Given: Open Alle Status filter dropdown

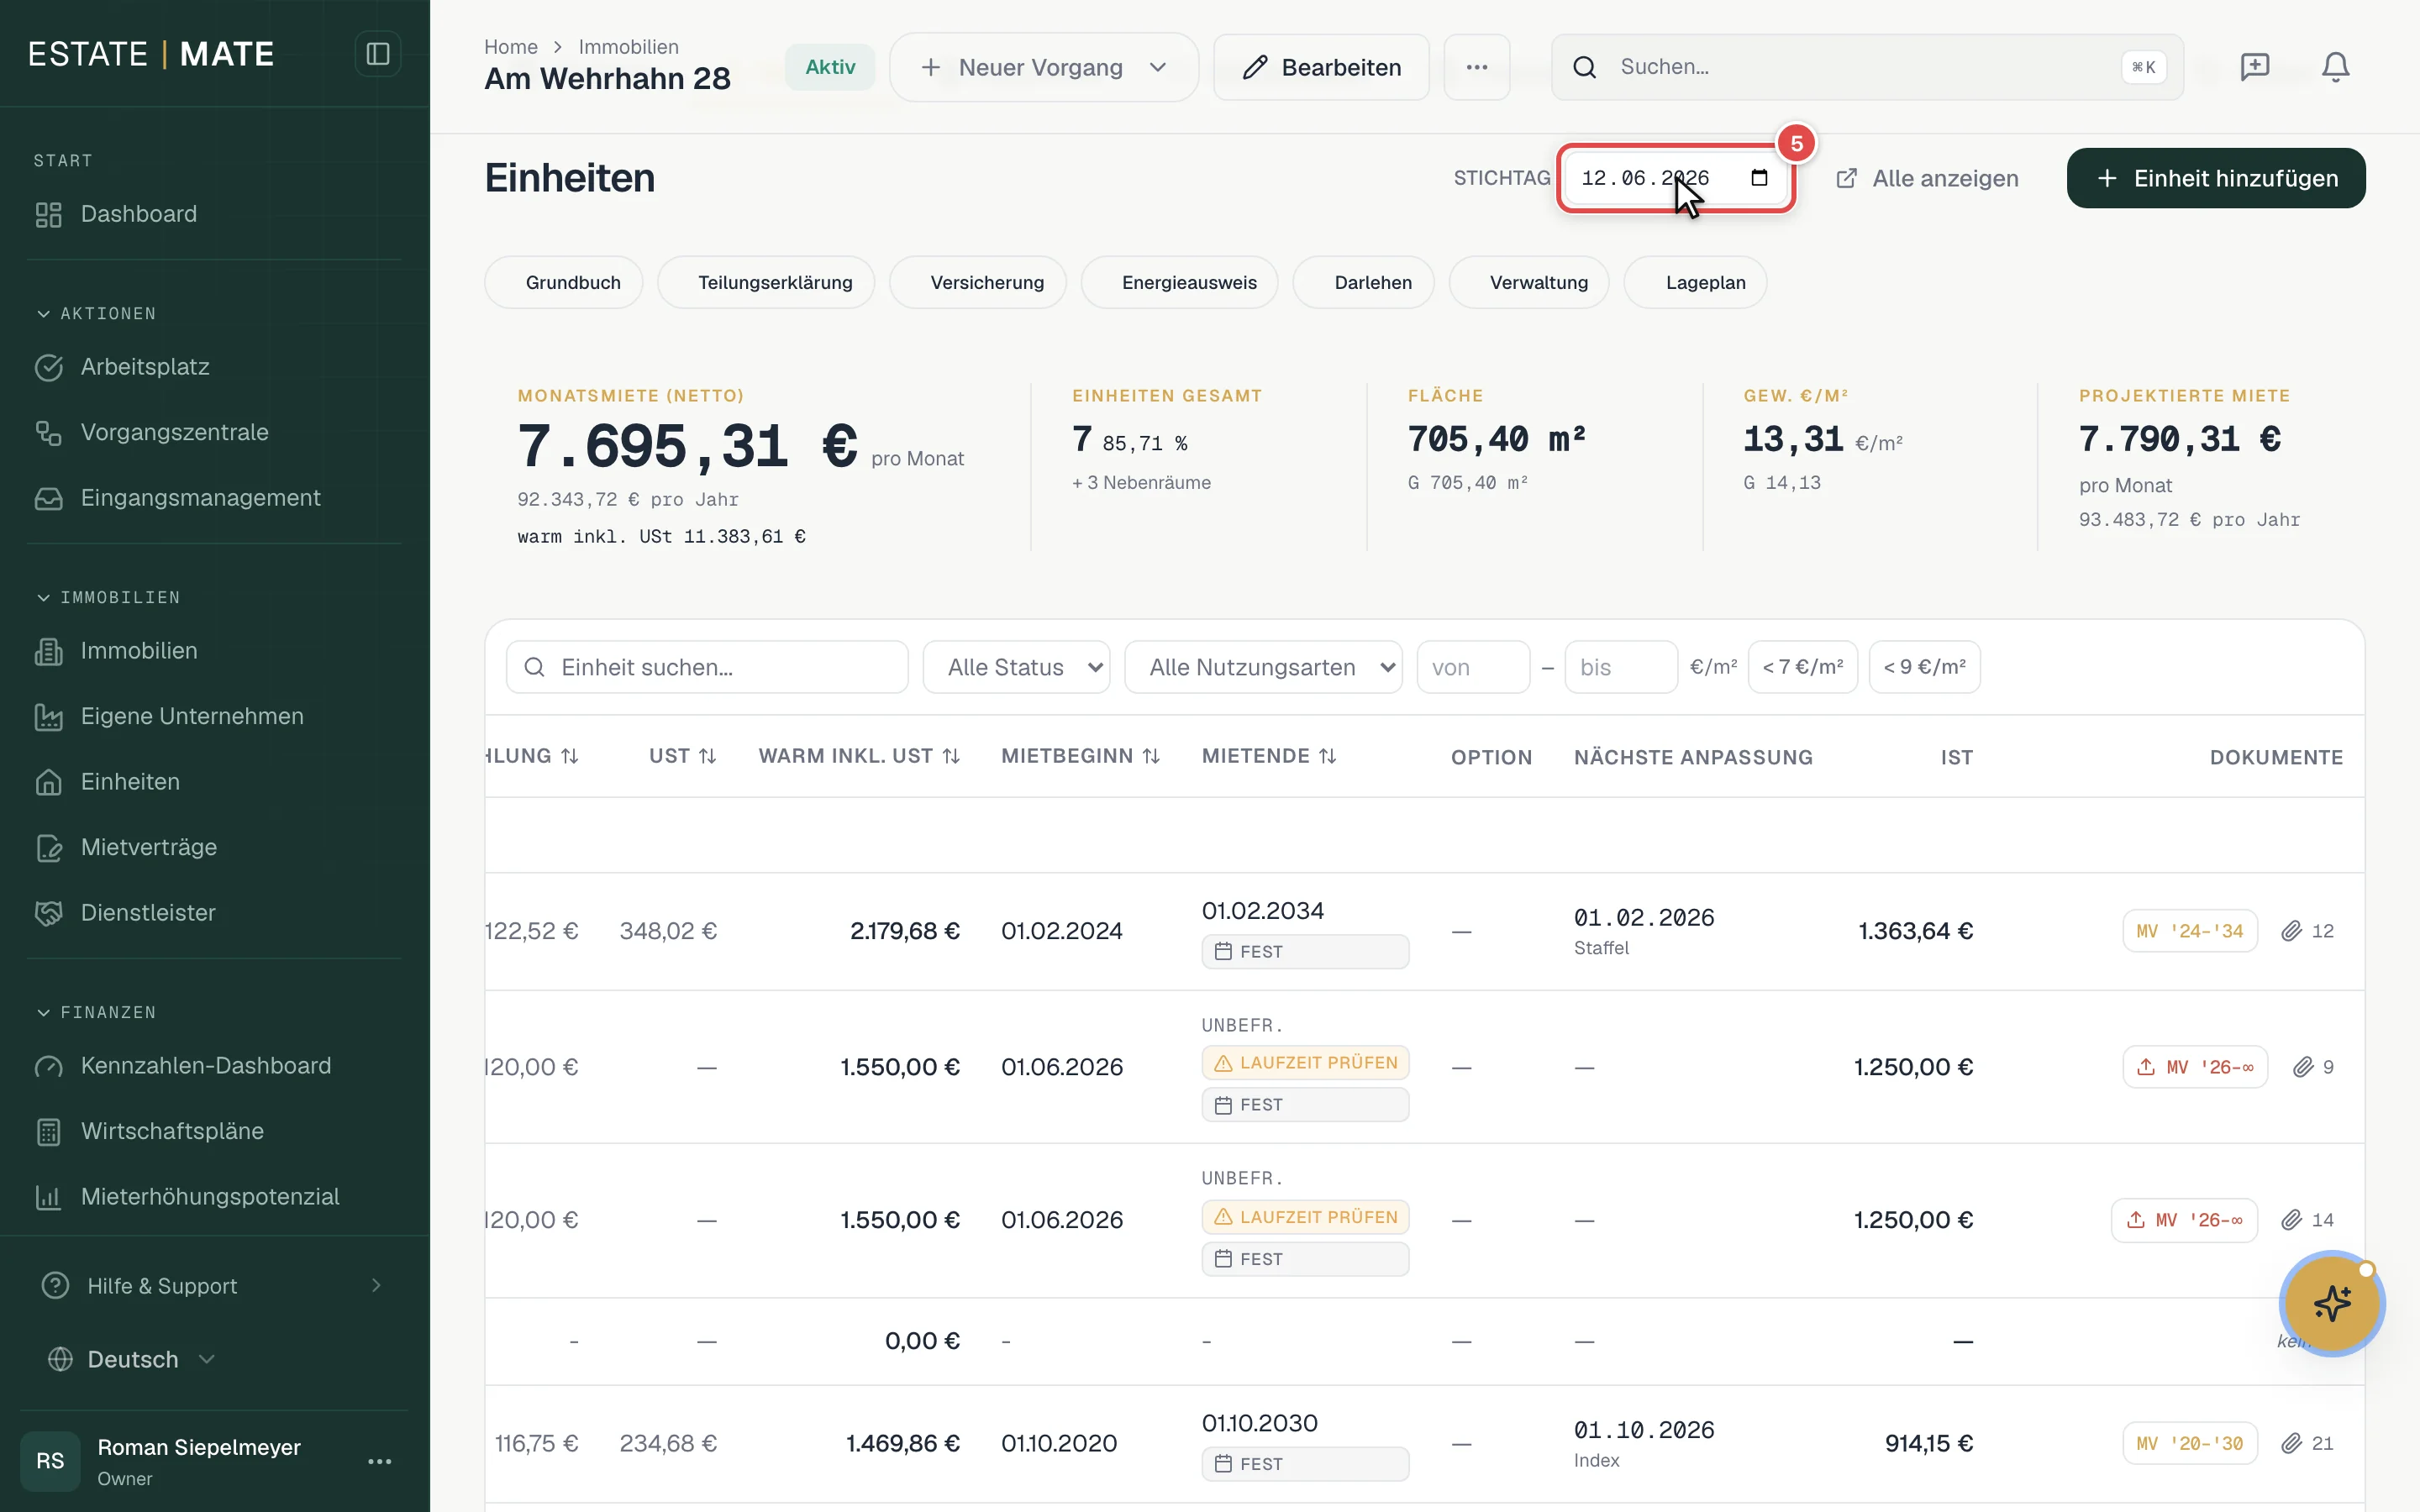Looking at the screenshot, I should tap(1016, 667).
